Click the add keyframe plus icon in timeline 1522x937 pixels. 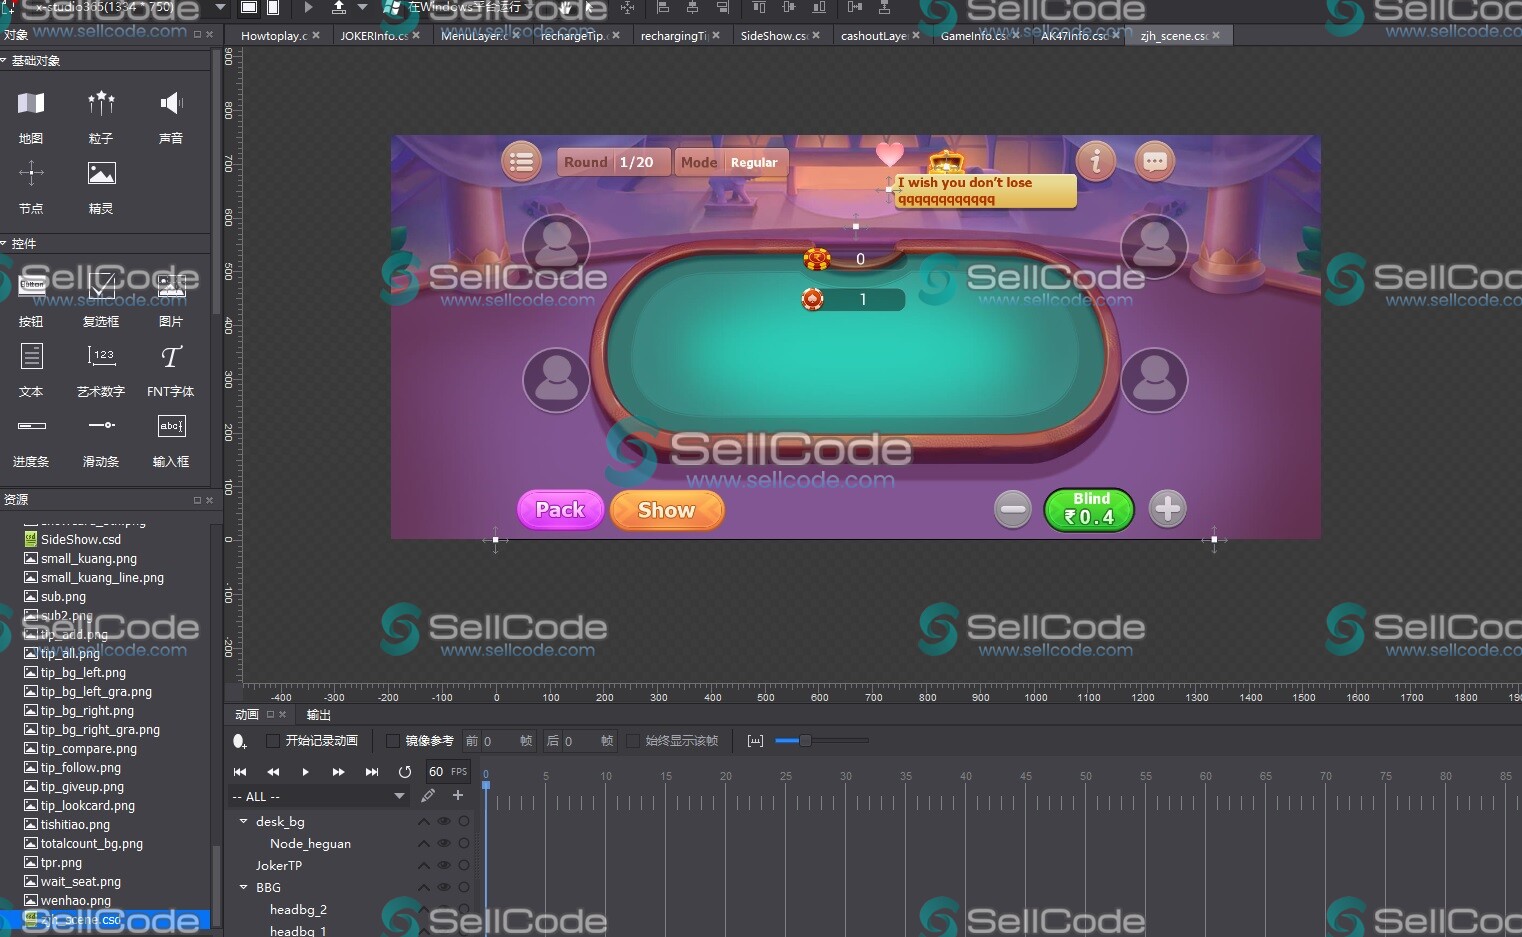(x=458, y=796)
